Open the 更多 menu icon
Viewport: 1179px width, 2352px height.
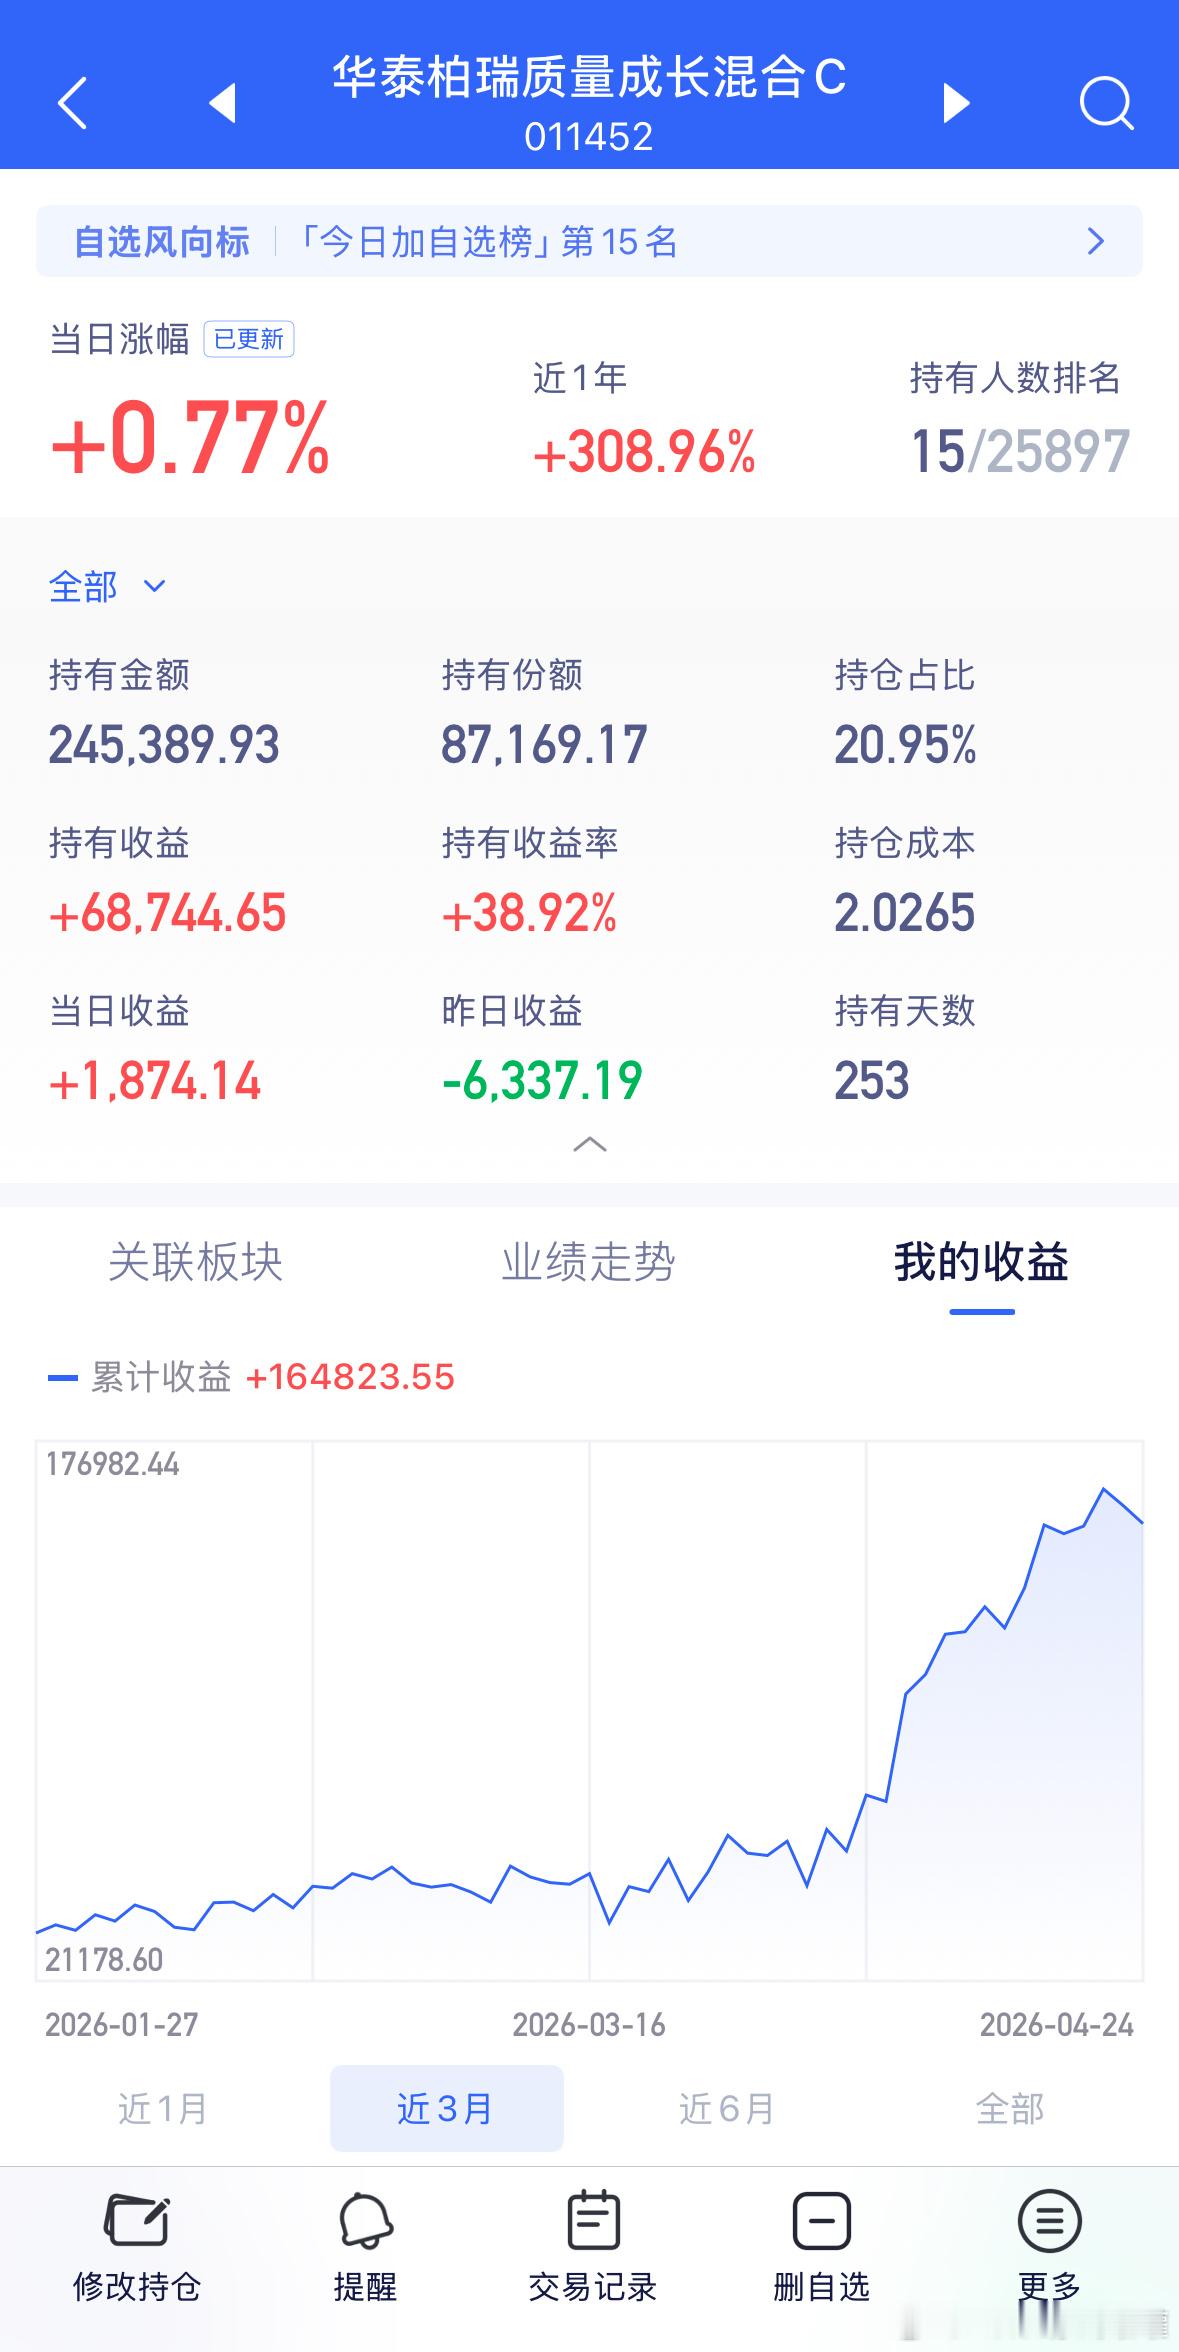[x=1049, y=2221]
